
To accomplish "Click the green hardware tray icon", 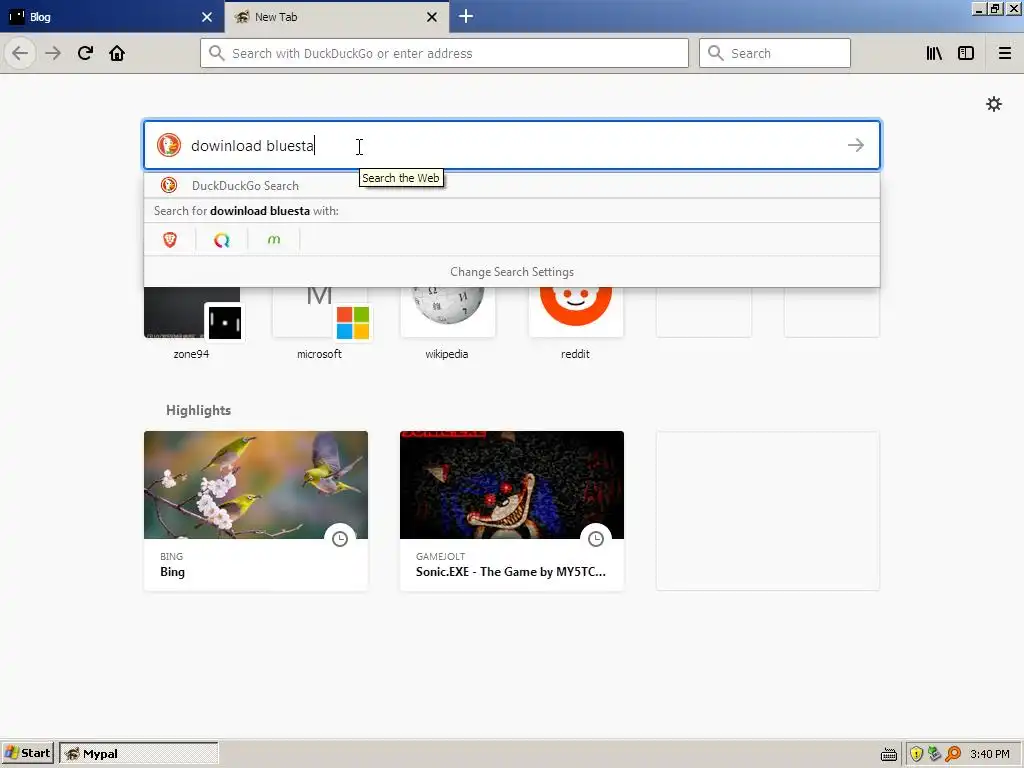I will (x=935, y=754).
